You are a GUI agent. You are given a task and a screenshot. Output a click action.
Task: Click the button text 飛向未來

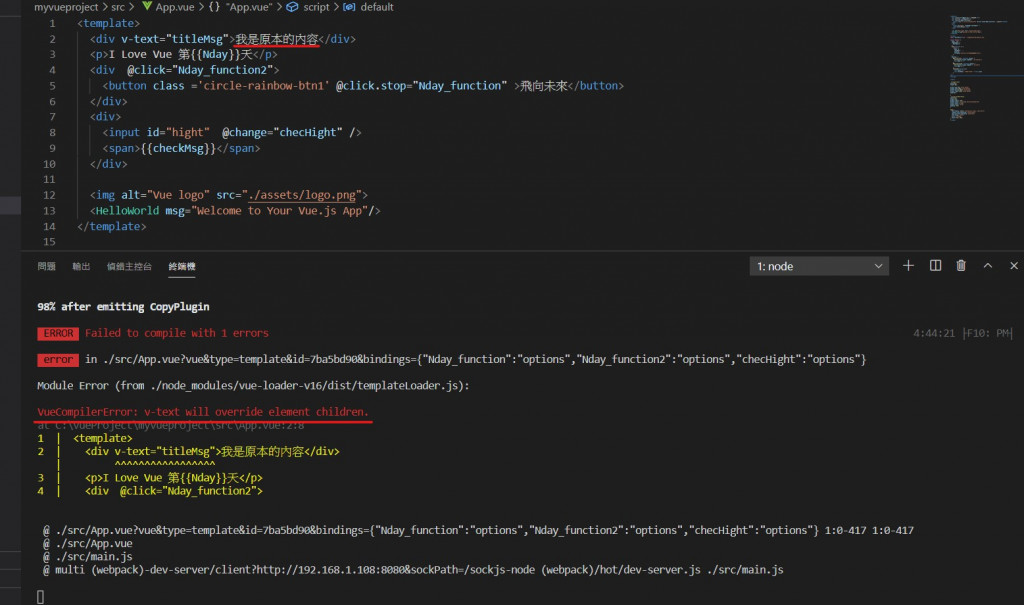click(544, 86)
